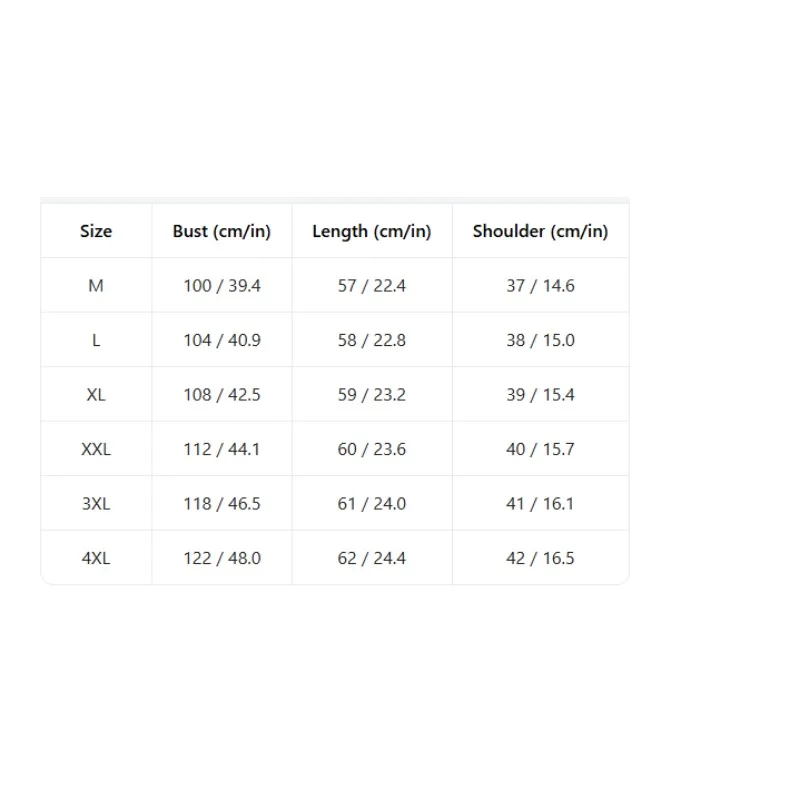Select shoulder value 40 / 15.7

[x=540, y=449]
